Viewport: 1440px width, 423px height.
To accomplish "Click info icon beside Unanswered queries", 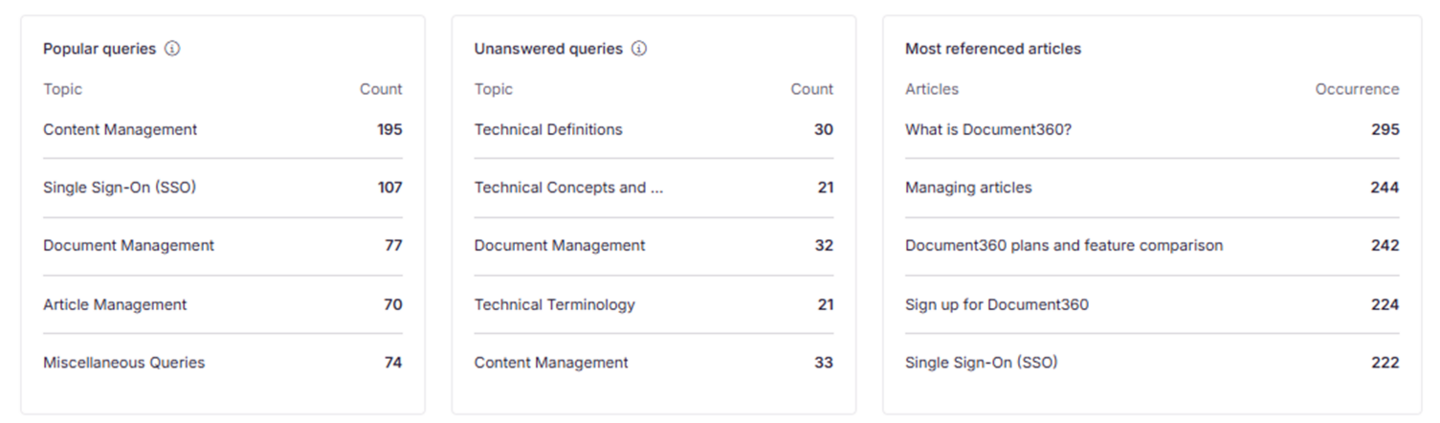I will (x=639, y=48).
